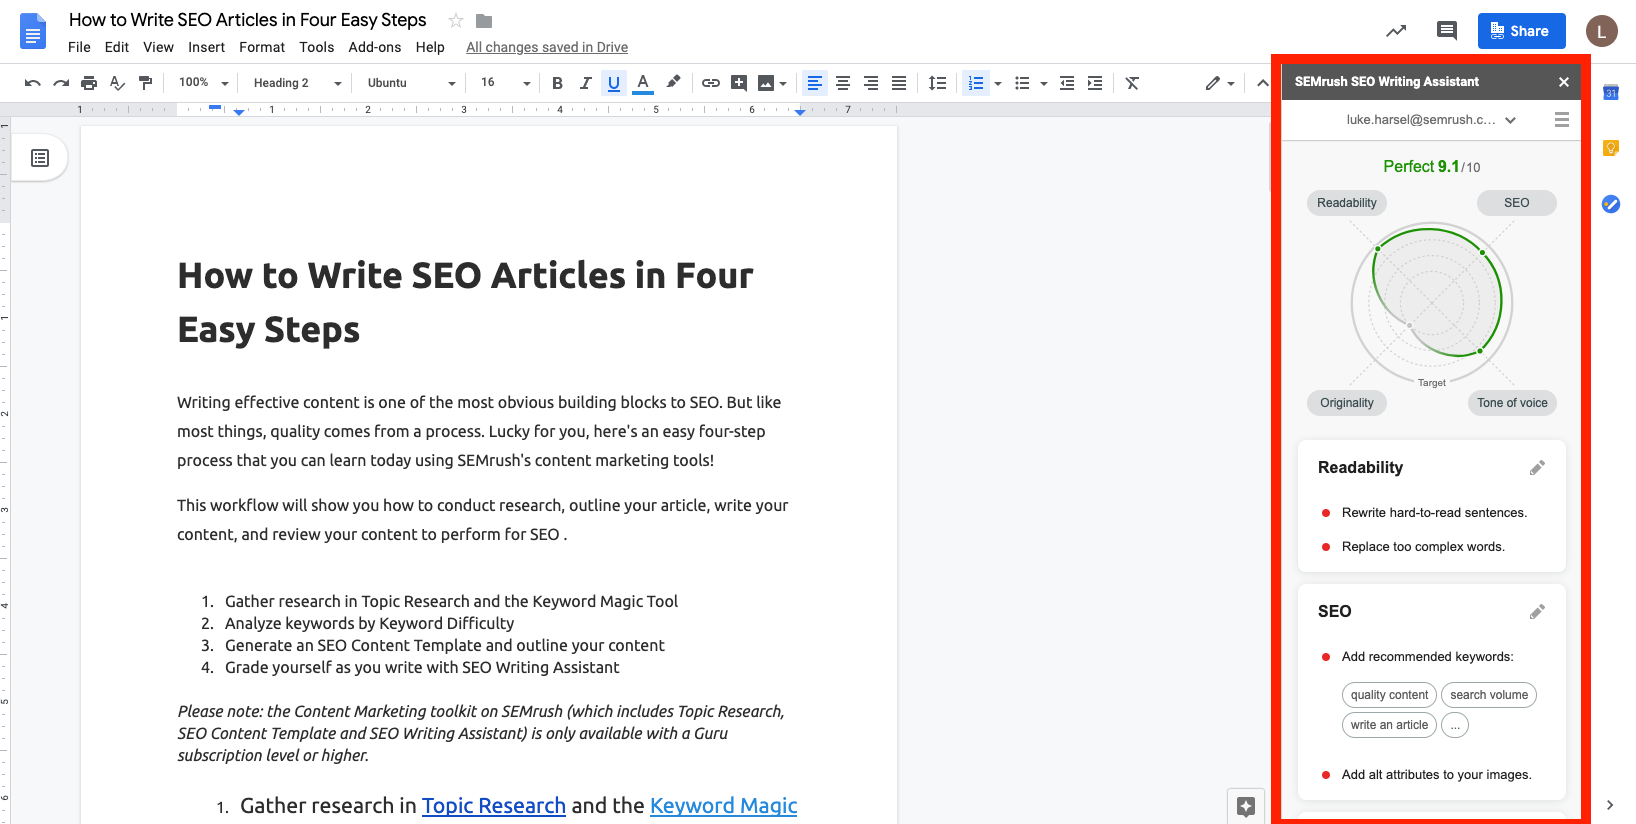Open the Insert menu

tap(206, 47)
